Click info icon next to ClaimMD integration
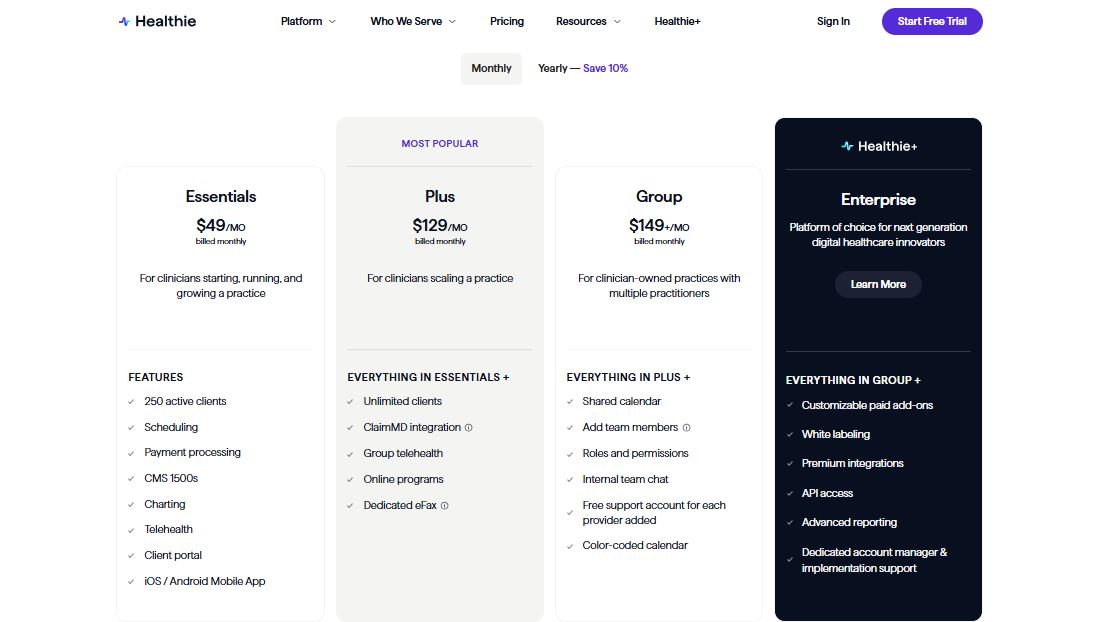The height and width of the screenshot is (622, 1118). [469, 428]
